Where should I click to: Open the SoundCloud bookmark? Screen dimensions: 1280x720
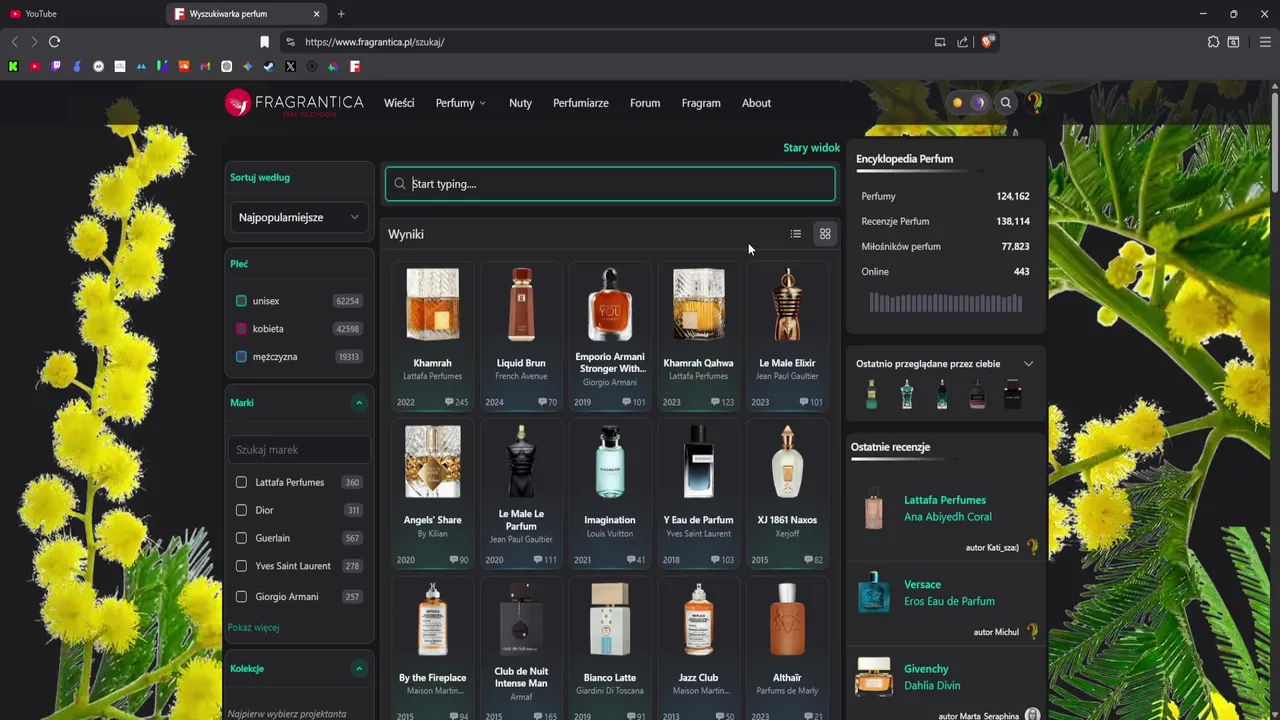[x=184, y=67]
